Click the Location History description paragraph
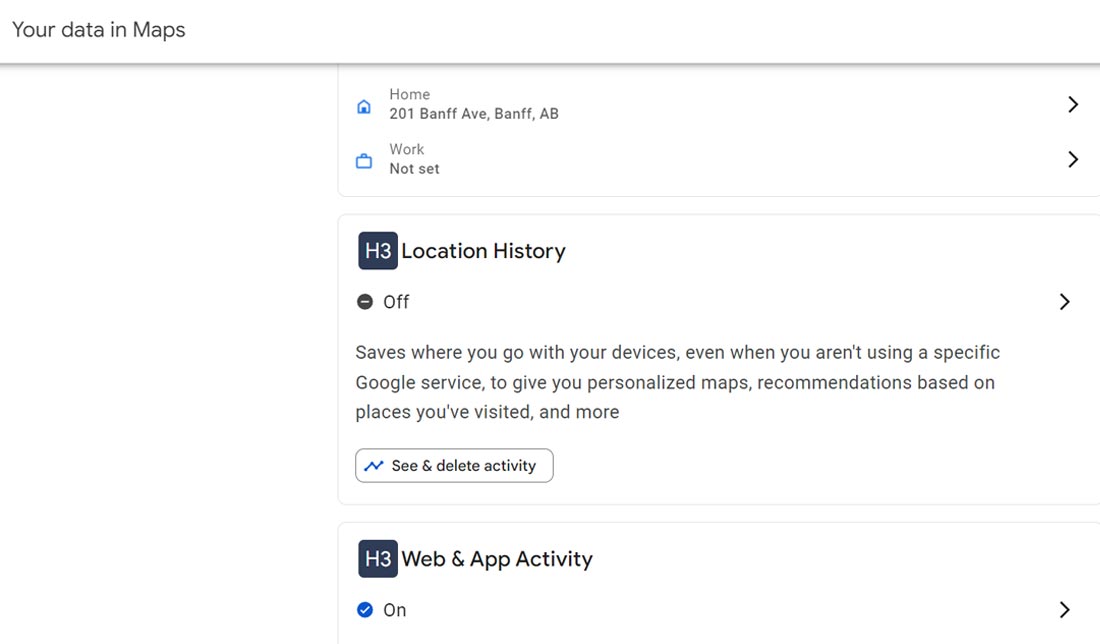1100x644 pixels. [677, 382]
